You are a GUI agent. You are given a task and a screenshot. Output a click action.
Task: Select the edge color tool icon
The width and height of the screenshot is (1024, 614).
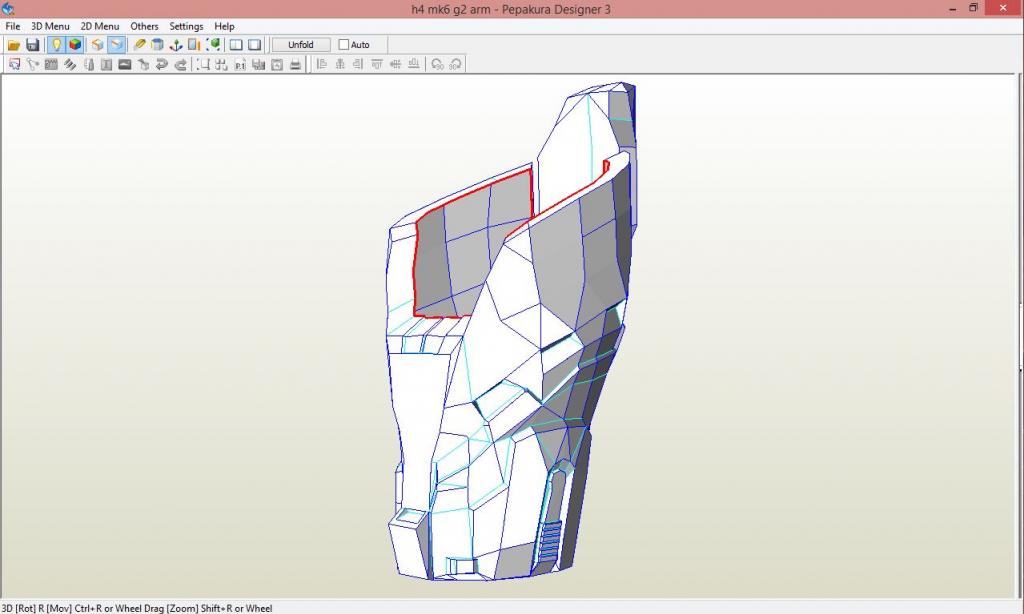(x=88, y=64)
